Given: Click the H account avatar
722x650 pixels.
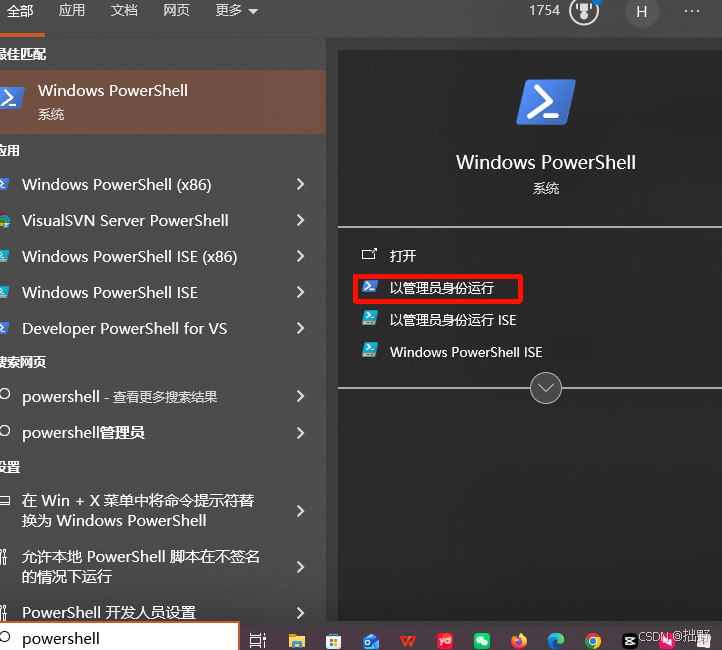Looking at the screenshot, I should pyautogui.click(x=641, y=12).
